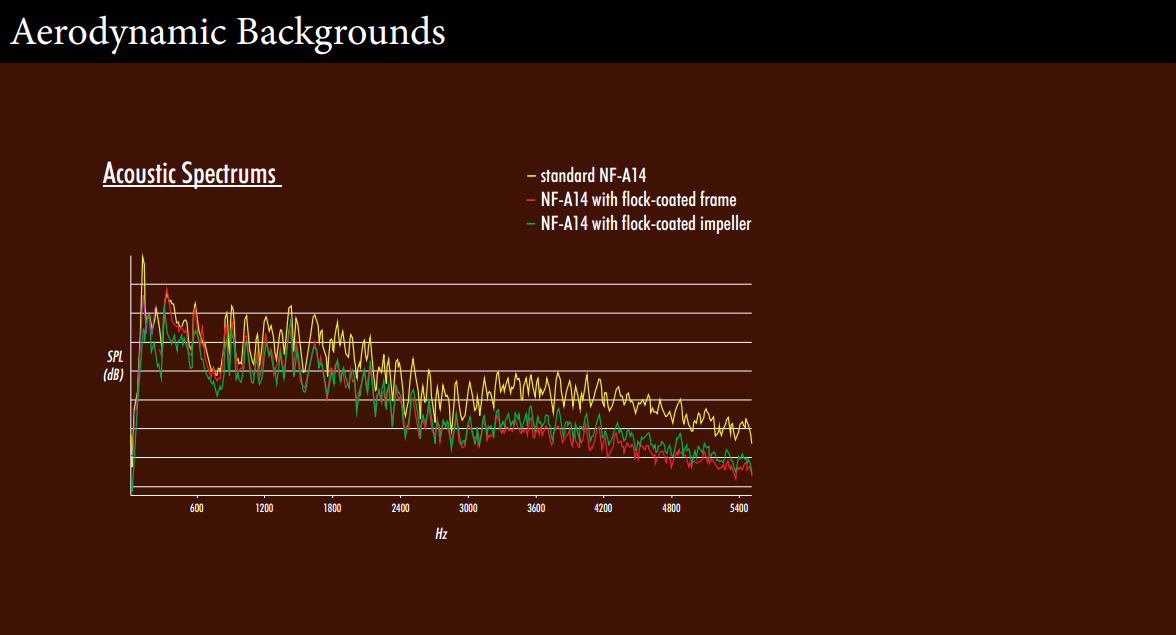Image resolution: width=1176 pixels, height=635 pixels.
Task: Click the 600 tick label on the frequency axis
Action: [x=196, y=508]
